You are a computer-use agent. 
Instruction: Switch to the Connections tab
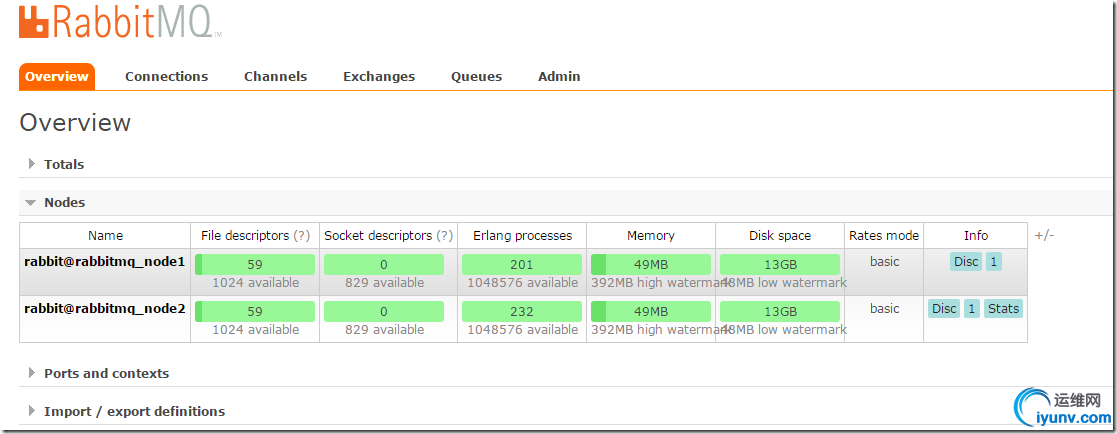(167, 76)
